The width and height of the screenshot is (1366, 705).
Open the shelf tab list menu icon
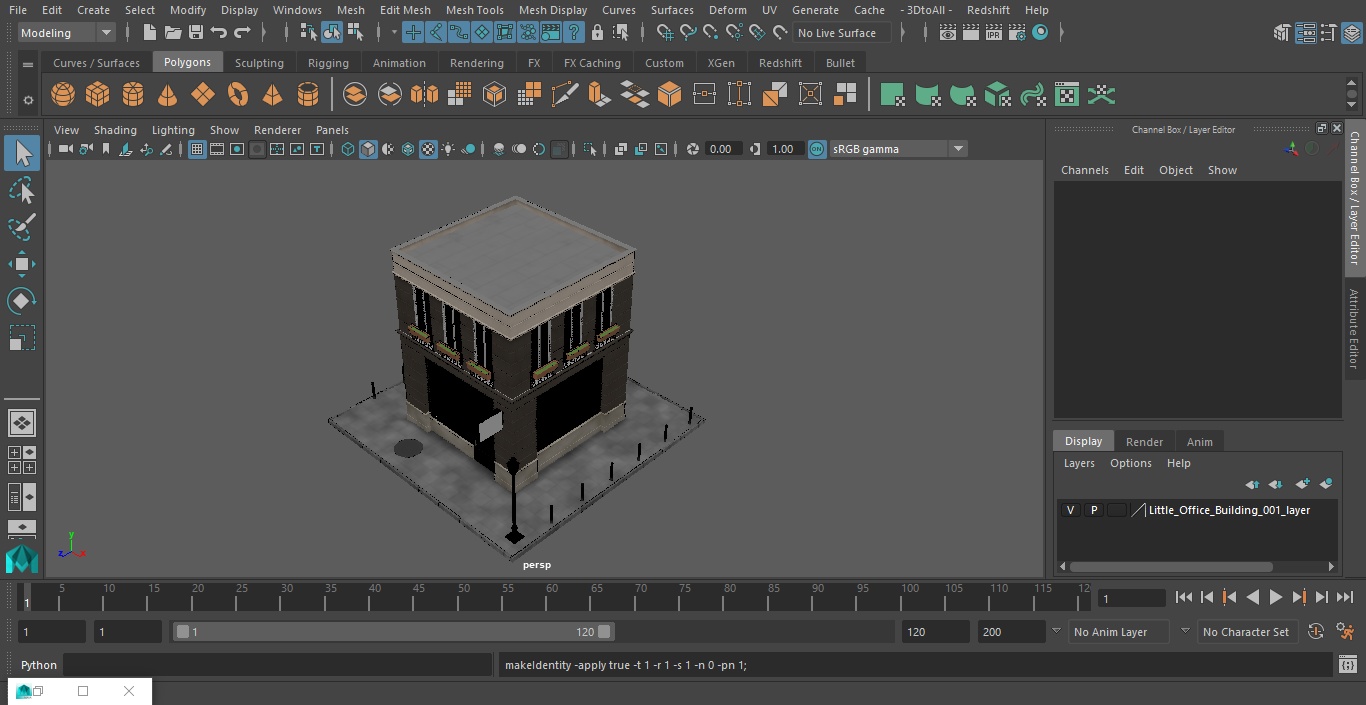click(x=28, y=63)
